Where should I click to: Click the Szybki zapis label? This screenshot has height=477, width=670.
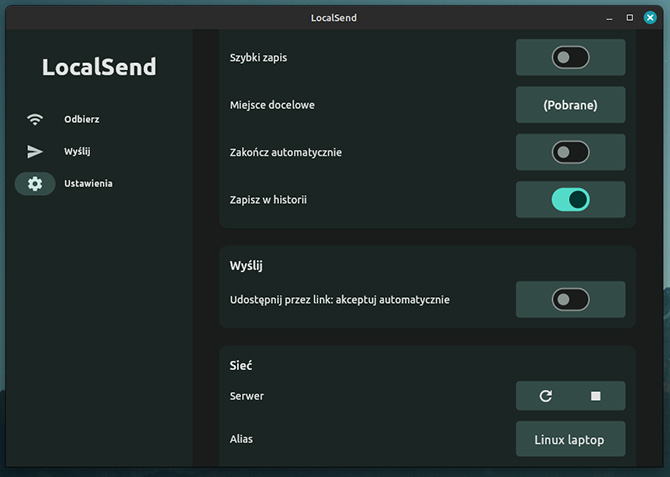[x=258, y=58]
